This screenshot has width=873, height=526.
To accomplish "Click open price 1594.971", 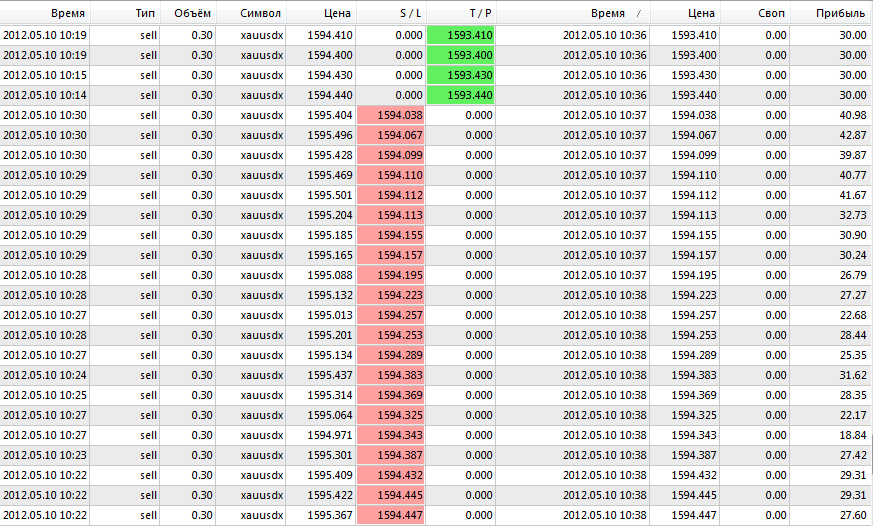I will point(330,435).
